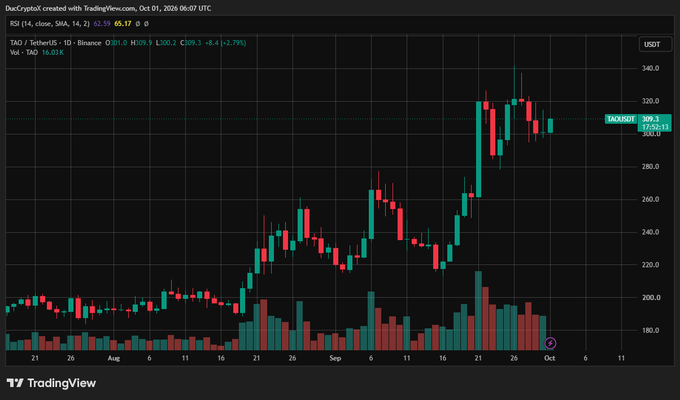Click the tallest volume bar at Sep 21

(478, 311)
